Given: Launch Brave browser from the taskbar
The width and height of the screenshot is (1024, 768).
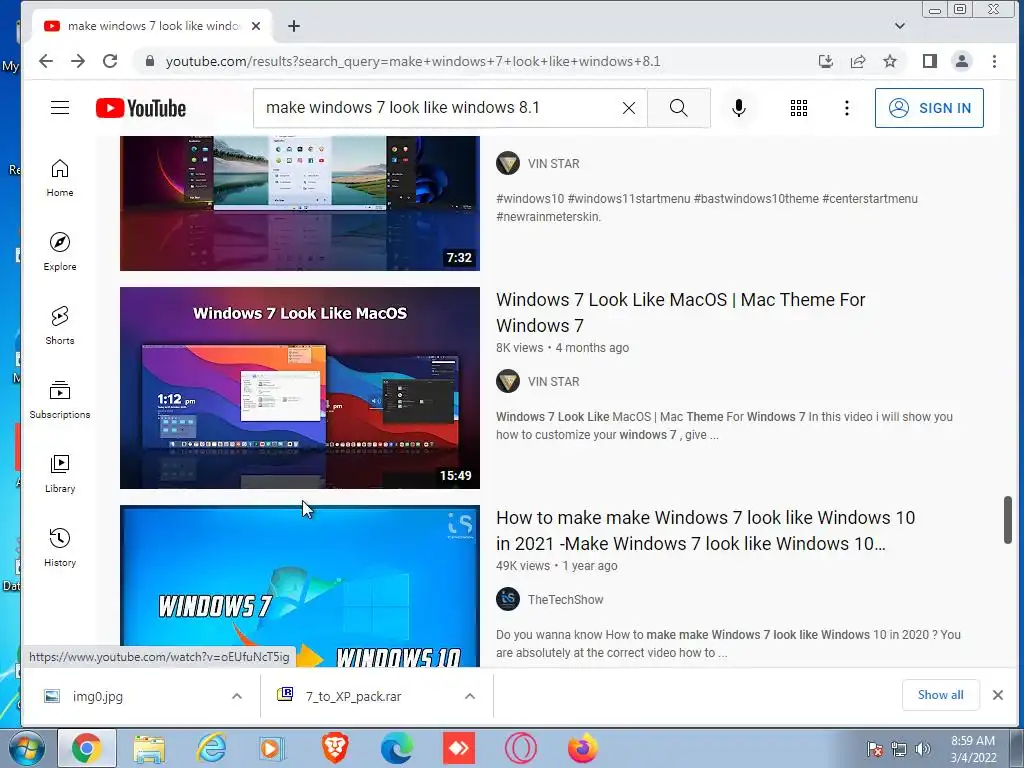Looking at the screenshot, I should point(335,748).
